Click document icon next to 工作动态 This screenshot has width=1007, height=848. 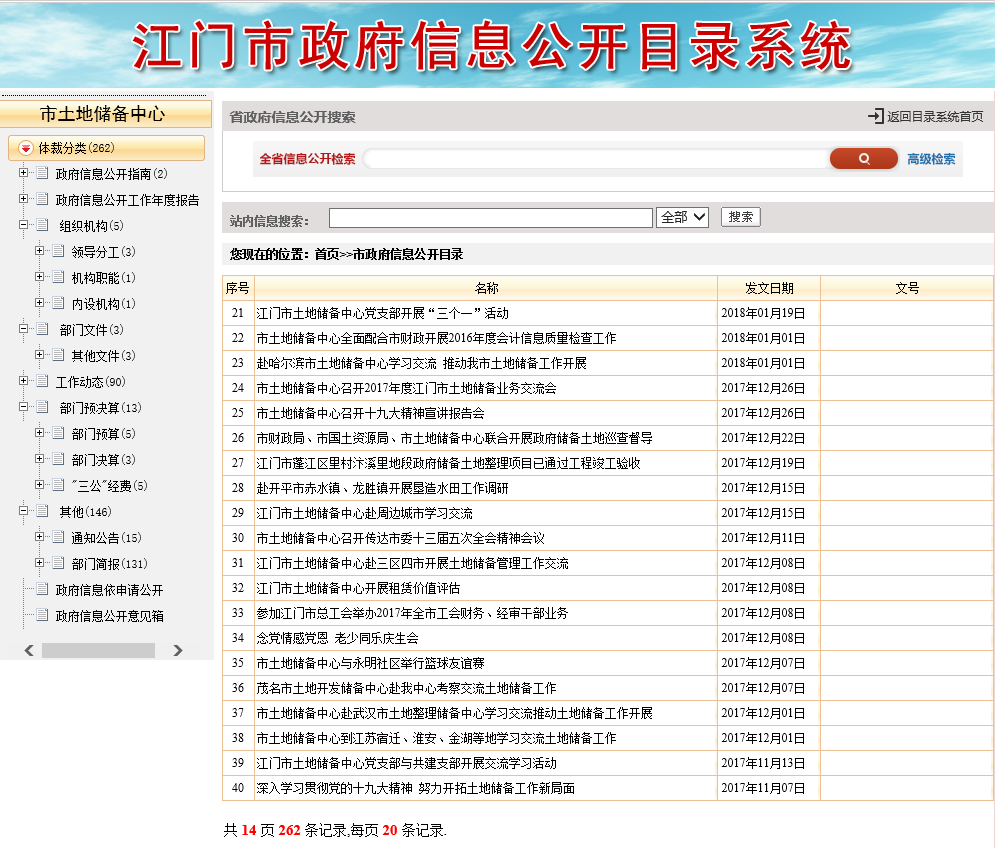(42, 381)
